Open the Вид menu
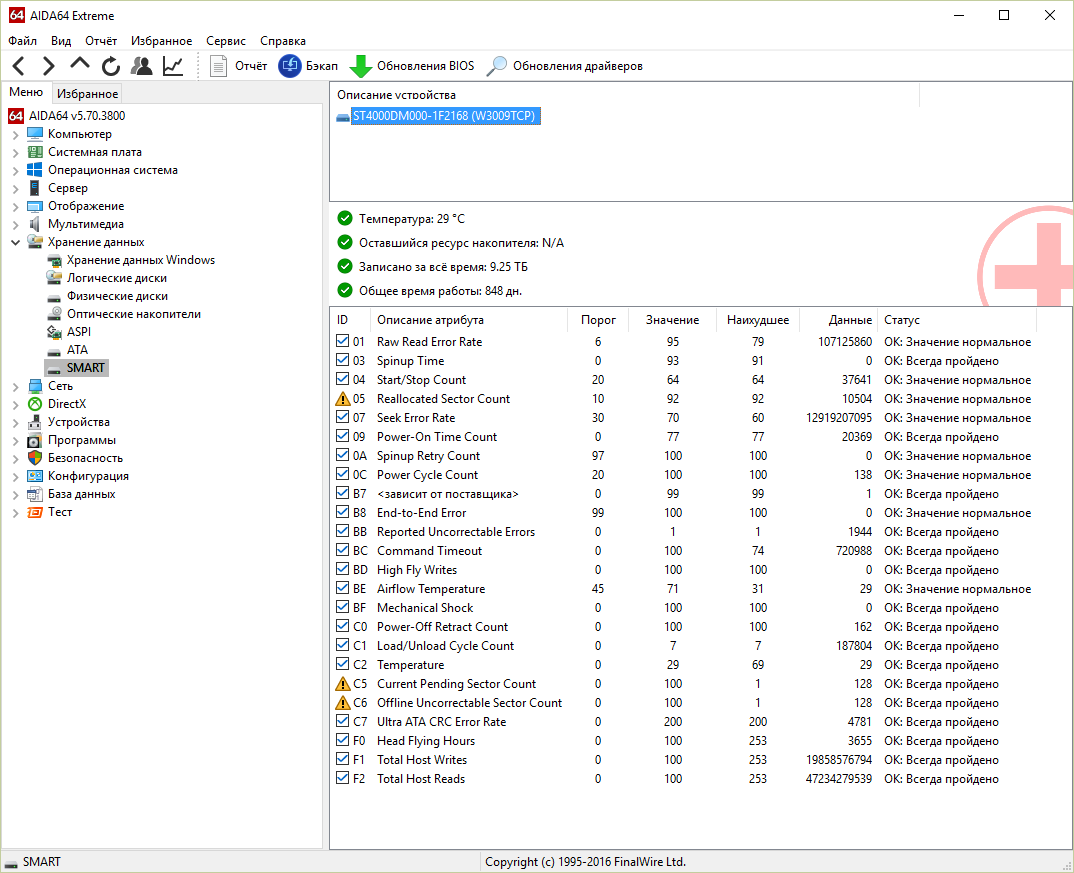Image resolution: width=1074 pixels, height=873 pixels. (x=61, y=41)
